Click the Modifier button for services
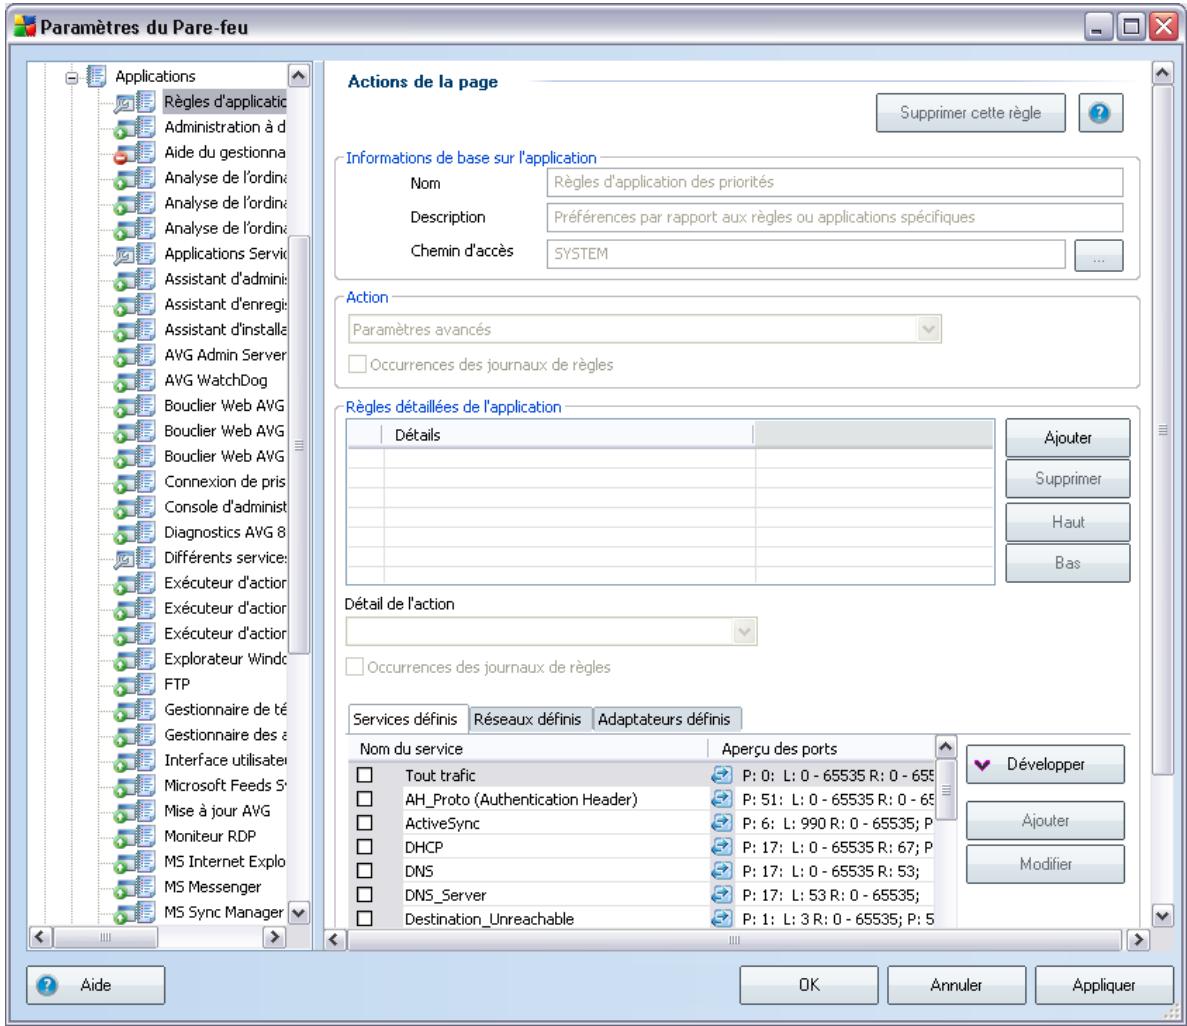 click(x=1045, y=864)
